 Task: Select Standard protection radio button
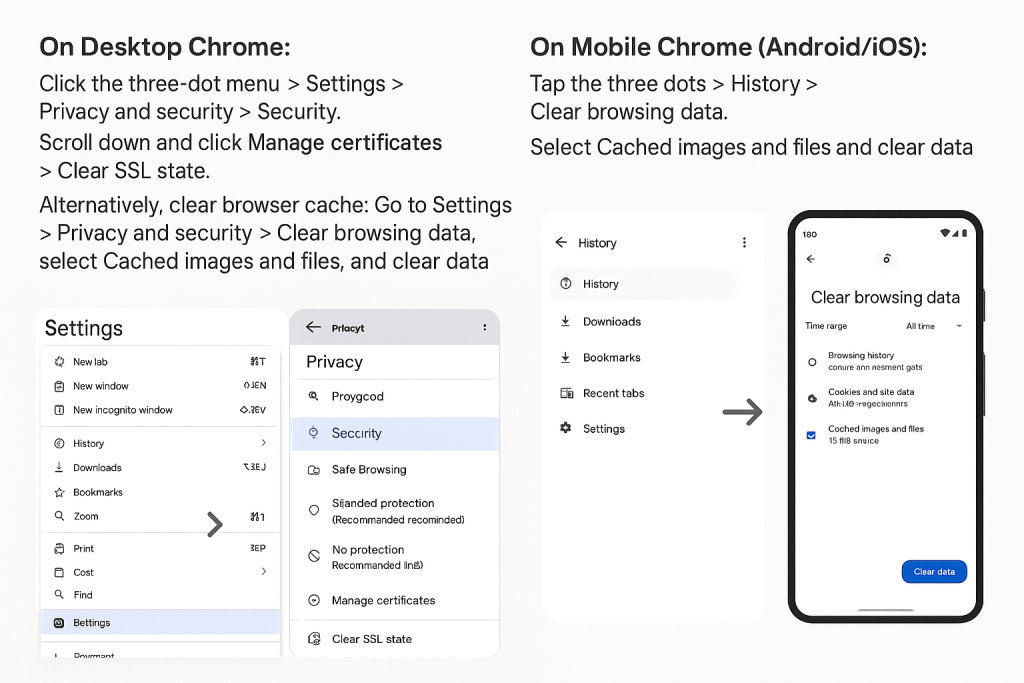pyautogui.click(x=314, y=510)
